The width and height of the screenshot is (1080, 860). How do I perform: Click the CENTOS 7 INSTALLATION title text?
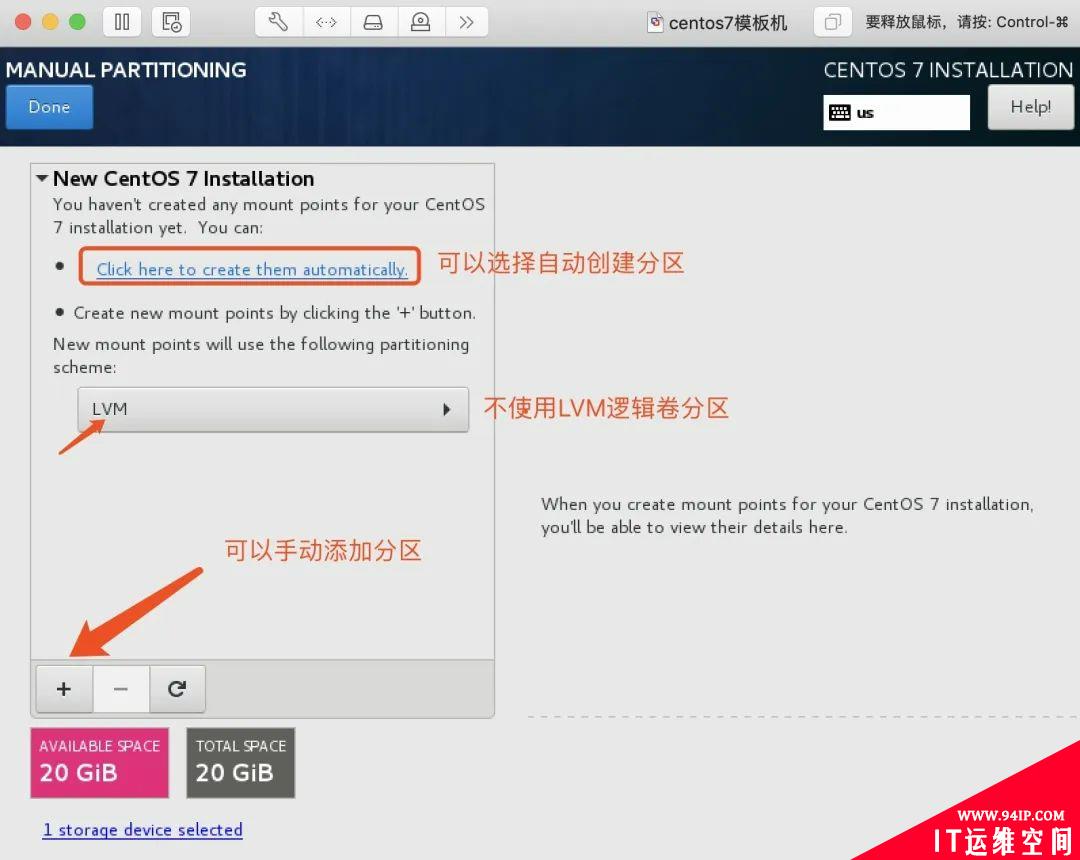click(x=948, y=70)
